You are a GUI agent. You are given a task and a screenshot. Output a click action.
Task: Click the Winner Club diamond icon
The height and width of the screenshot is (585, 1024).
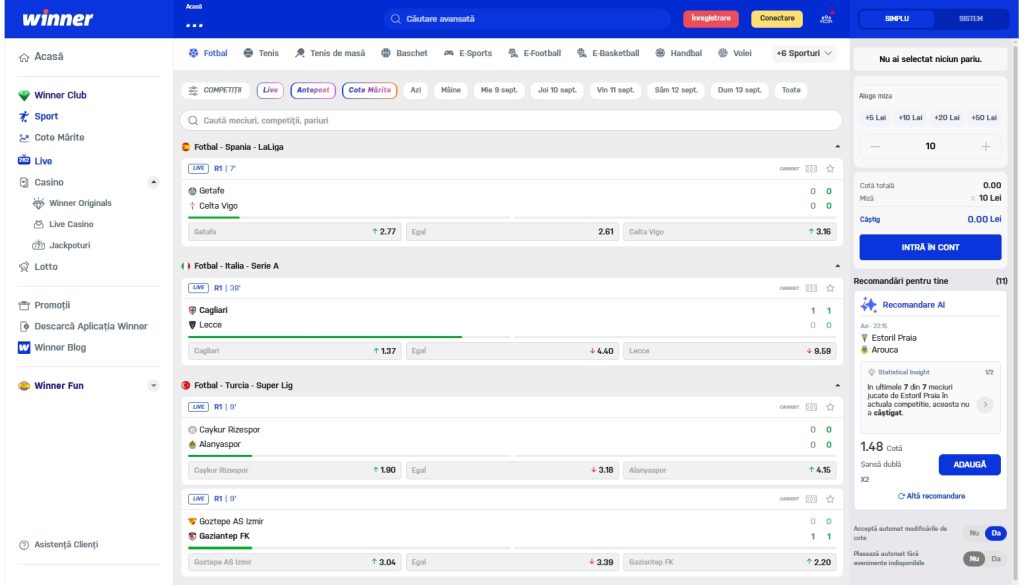[24, 95]
